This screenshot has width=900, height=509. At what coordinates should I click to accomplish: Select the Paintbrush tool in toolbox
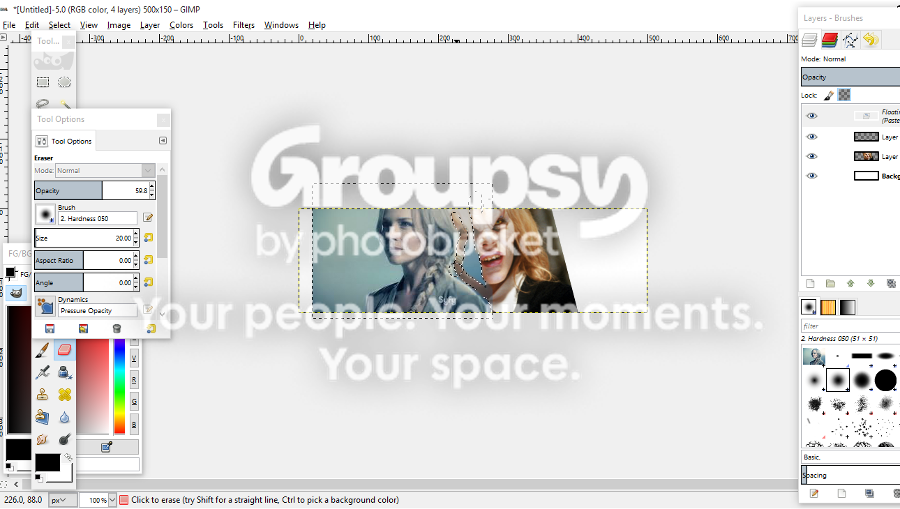(x=43, y=349)
